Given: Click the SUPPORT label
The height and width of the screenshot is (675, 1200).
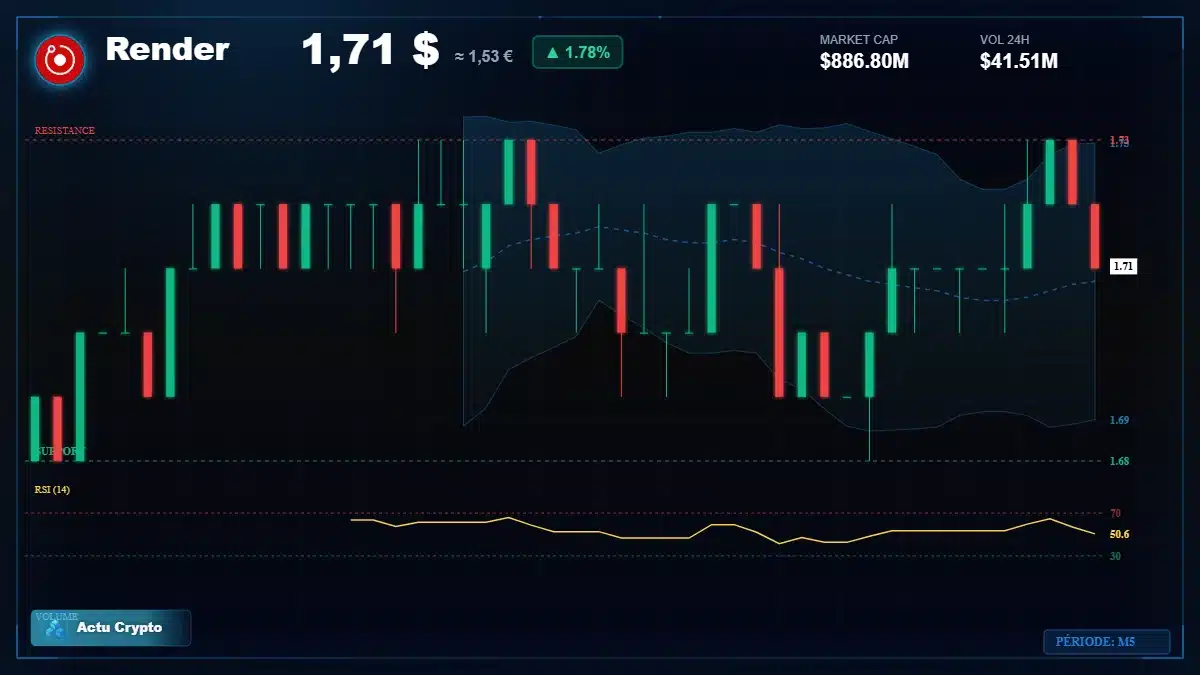Looking at the screenshot, I should coord(60,452).
